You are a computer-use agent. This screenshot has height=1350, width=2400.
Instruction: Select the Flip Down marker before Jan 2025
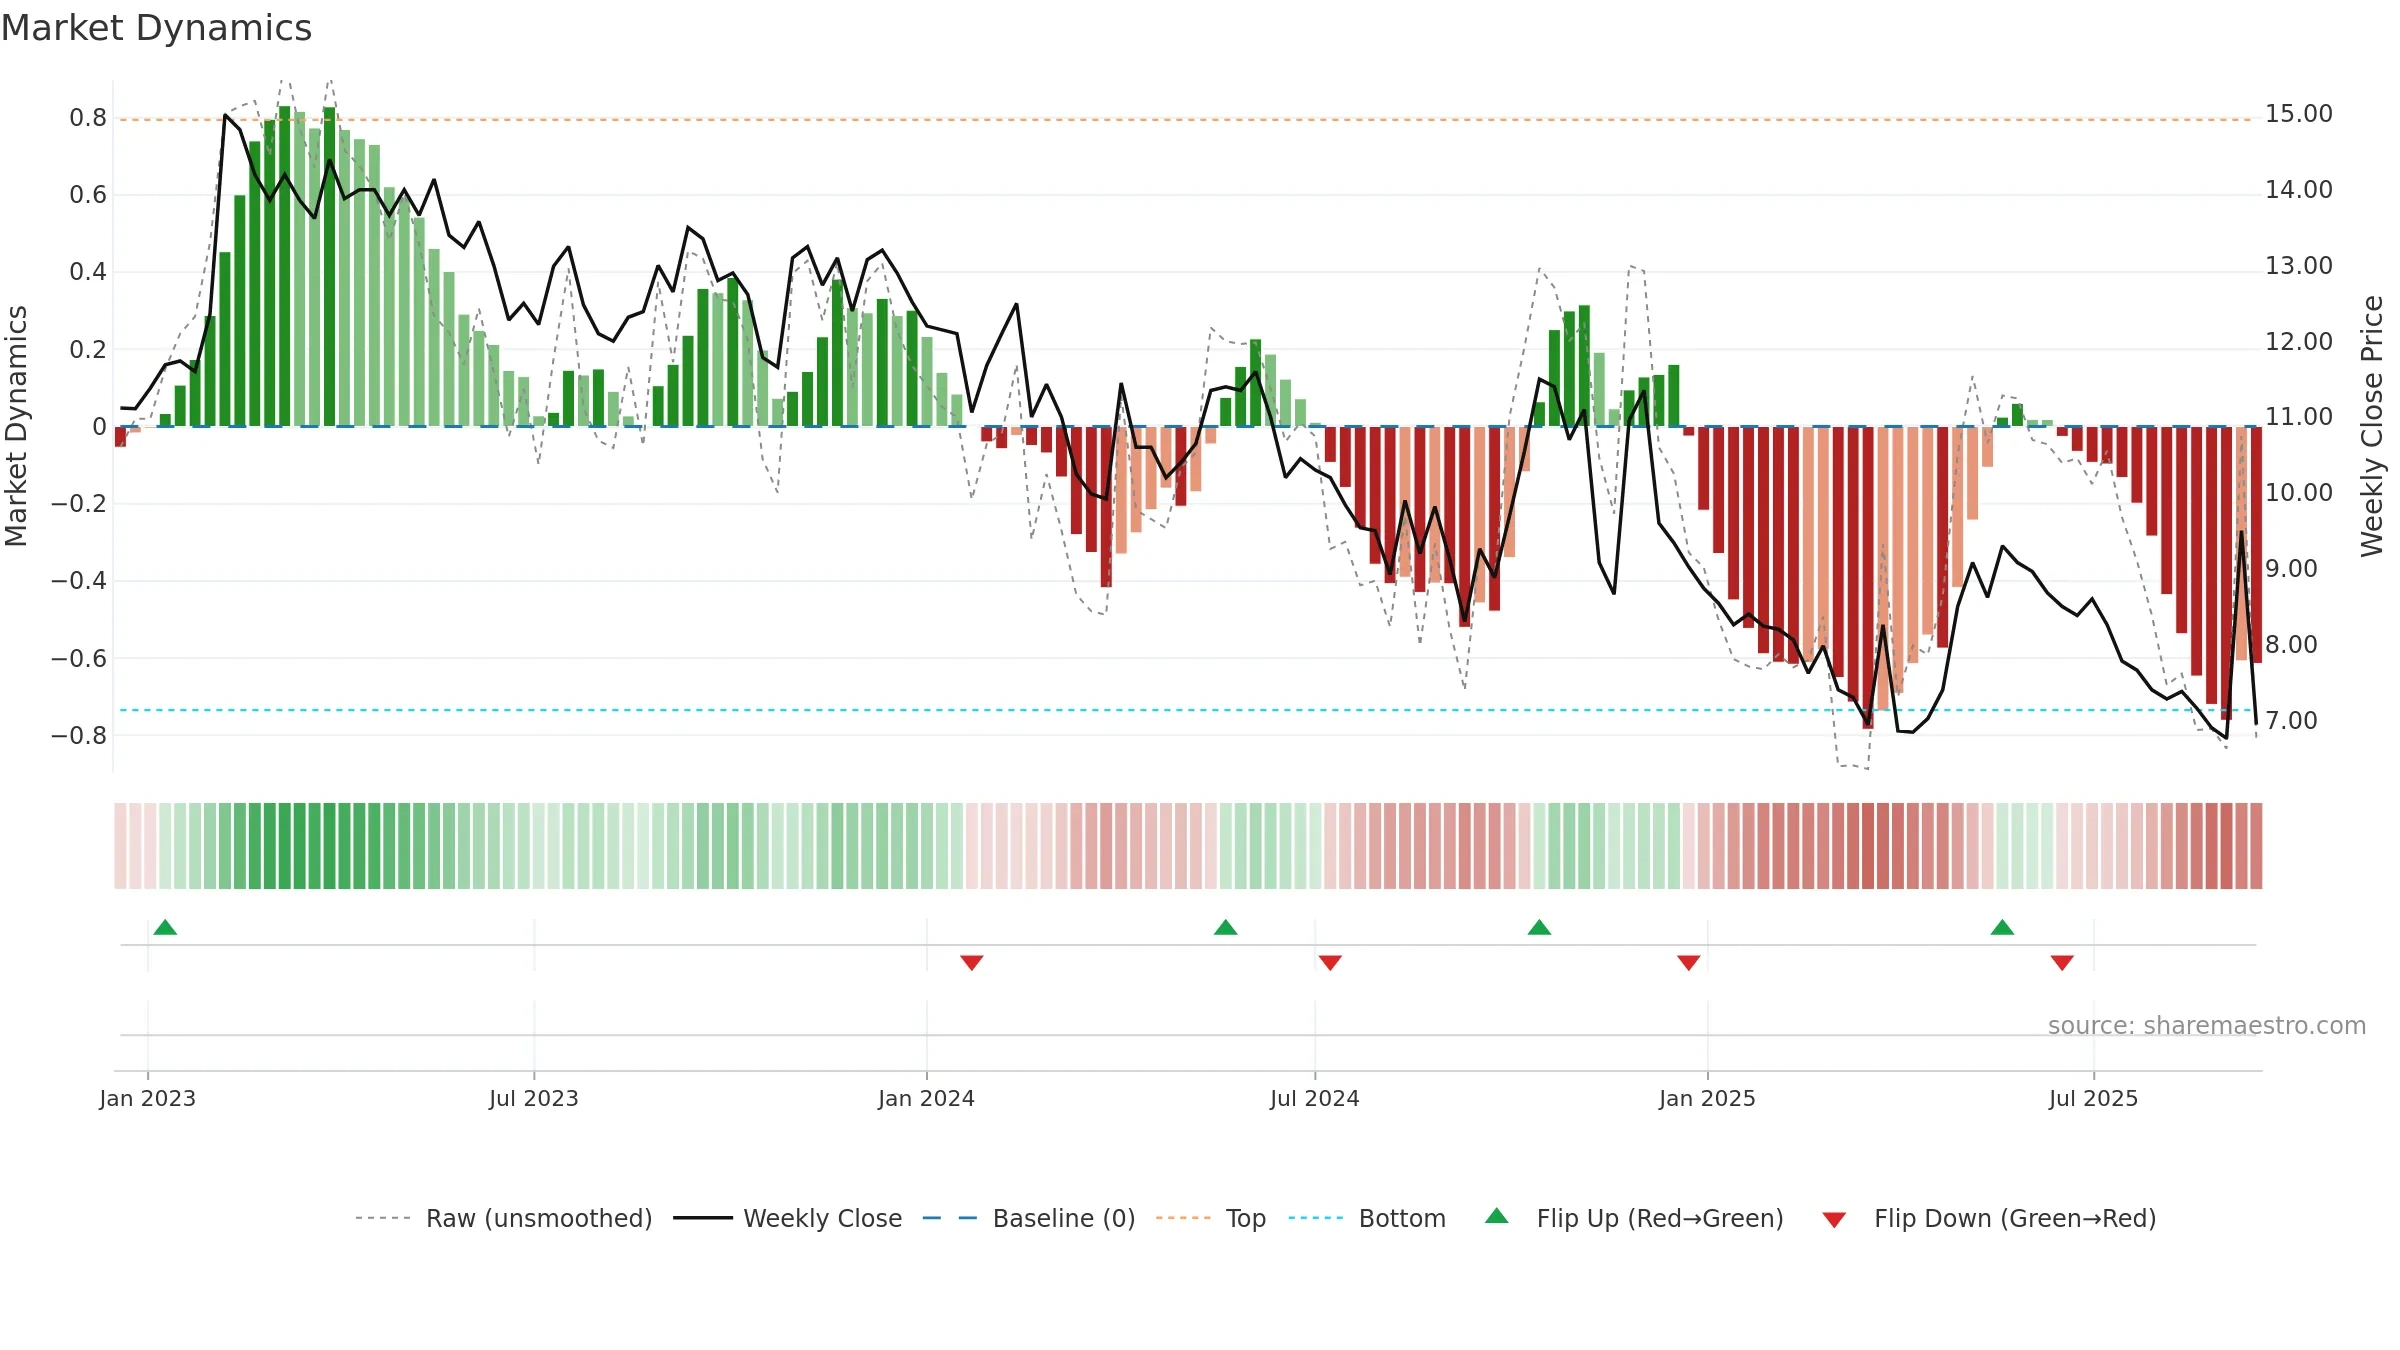coord(1689,963)
